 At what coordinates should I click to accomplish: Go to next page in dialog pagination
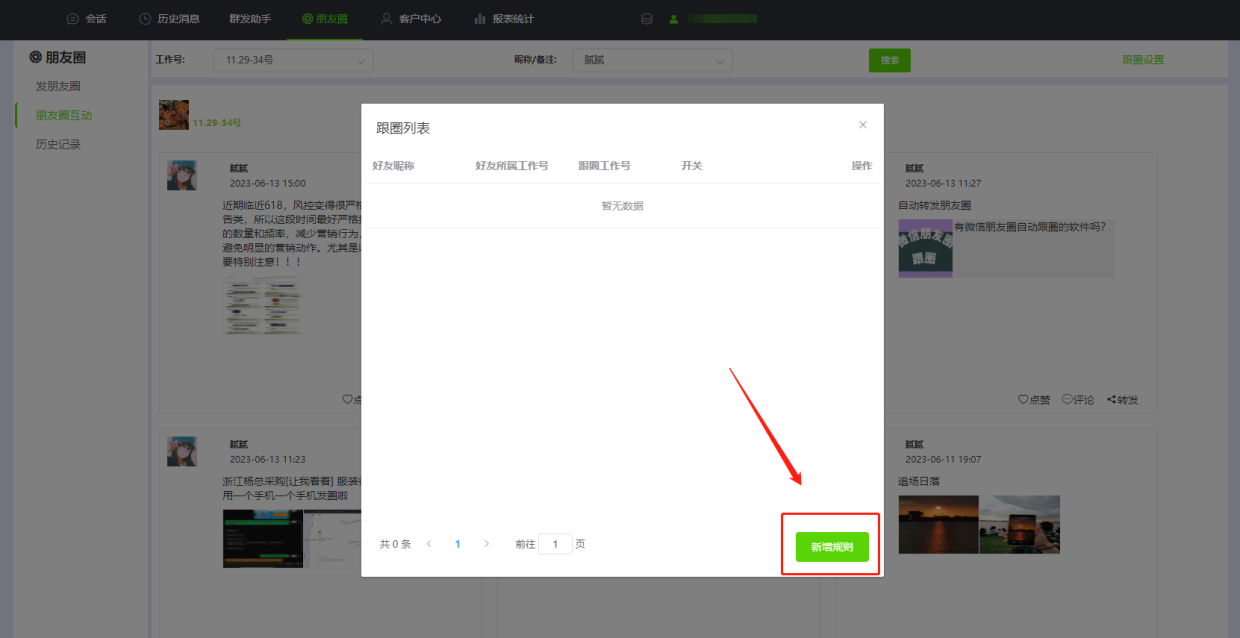click(x=487, y=544)
